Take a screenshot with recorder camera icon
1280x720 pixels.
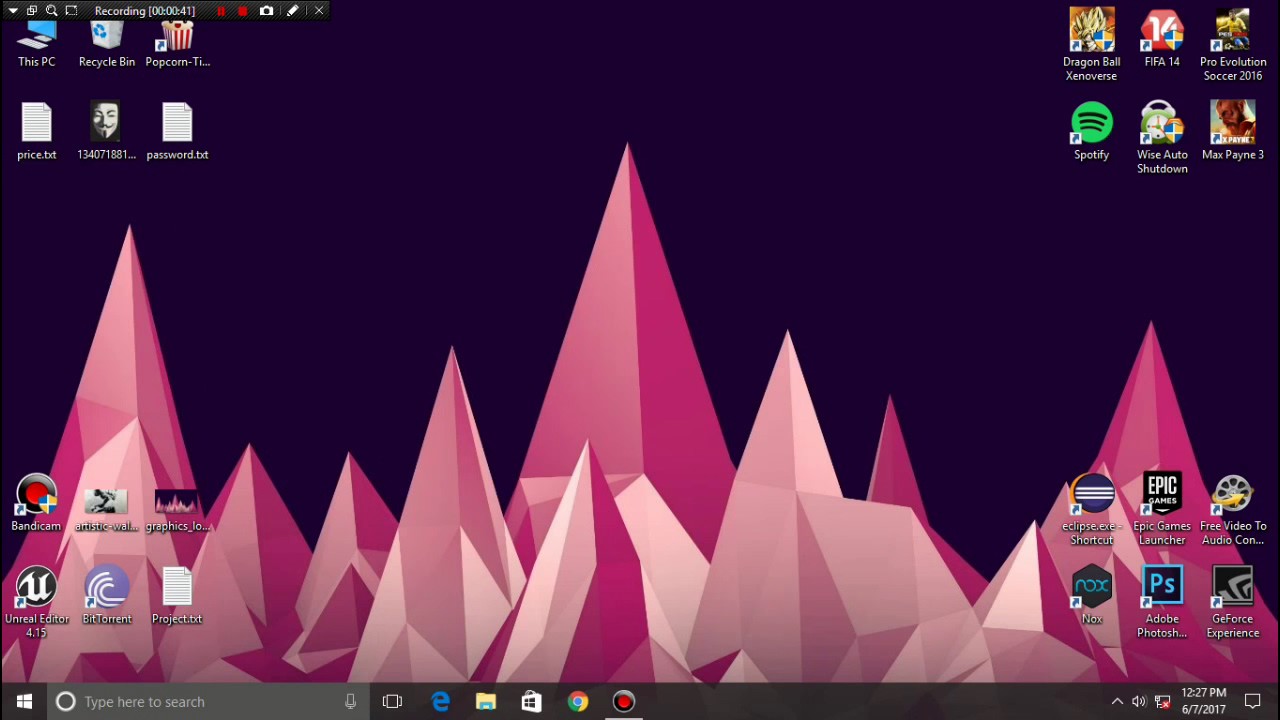click(266, 11)
